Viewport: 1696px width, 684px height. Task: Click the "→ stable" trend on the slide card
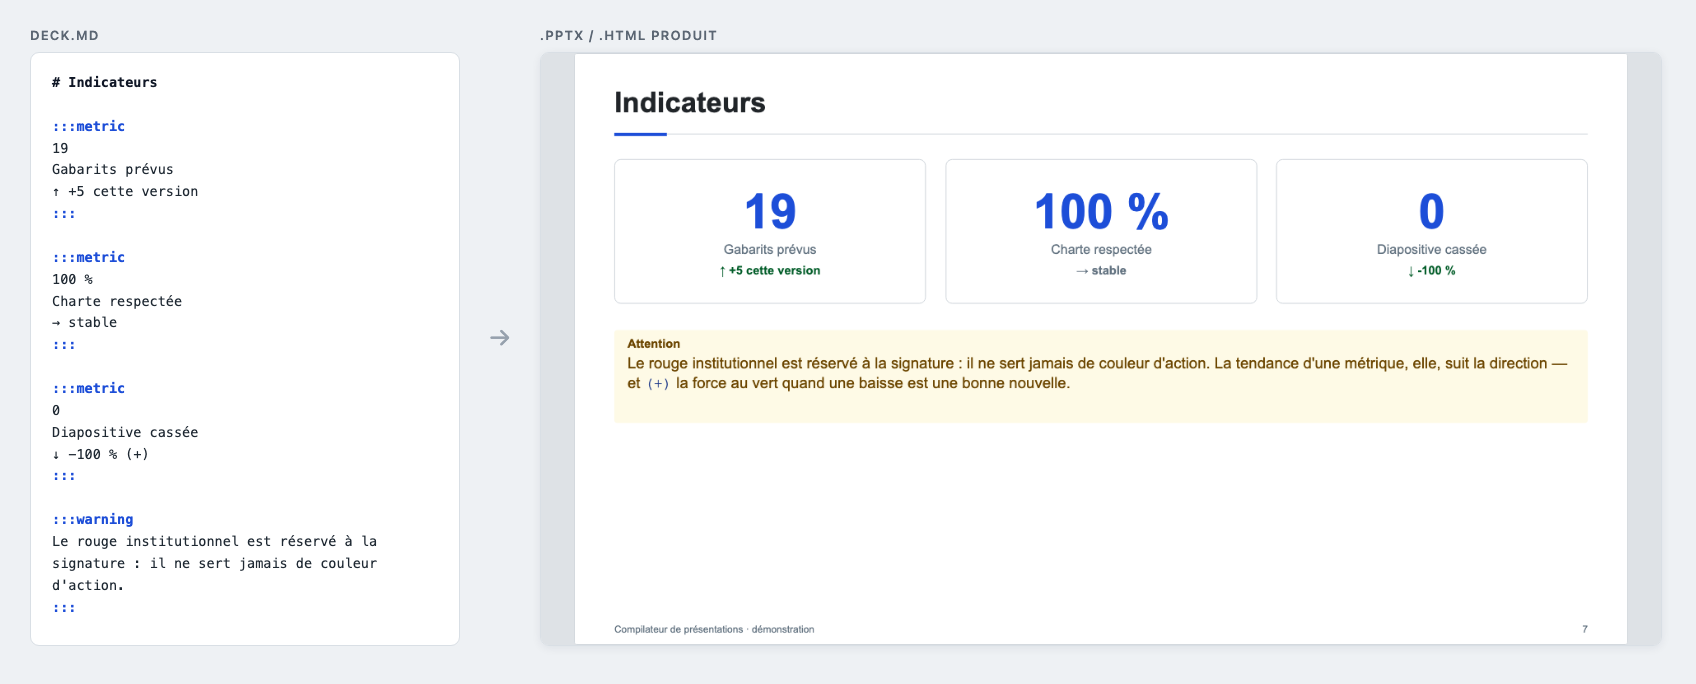[1101, 271]
